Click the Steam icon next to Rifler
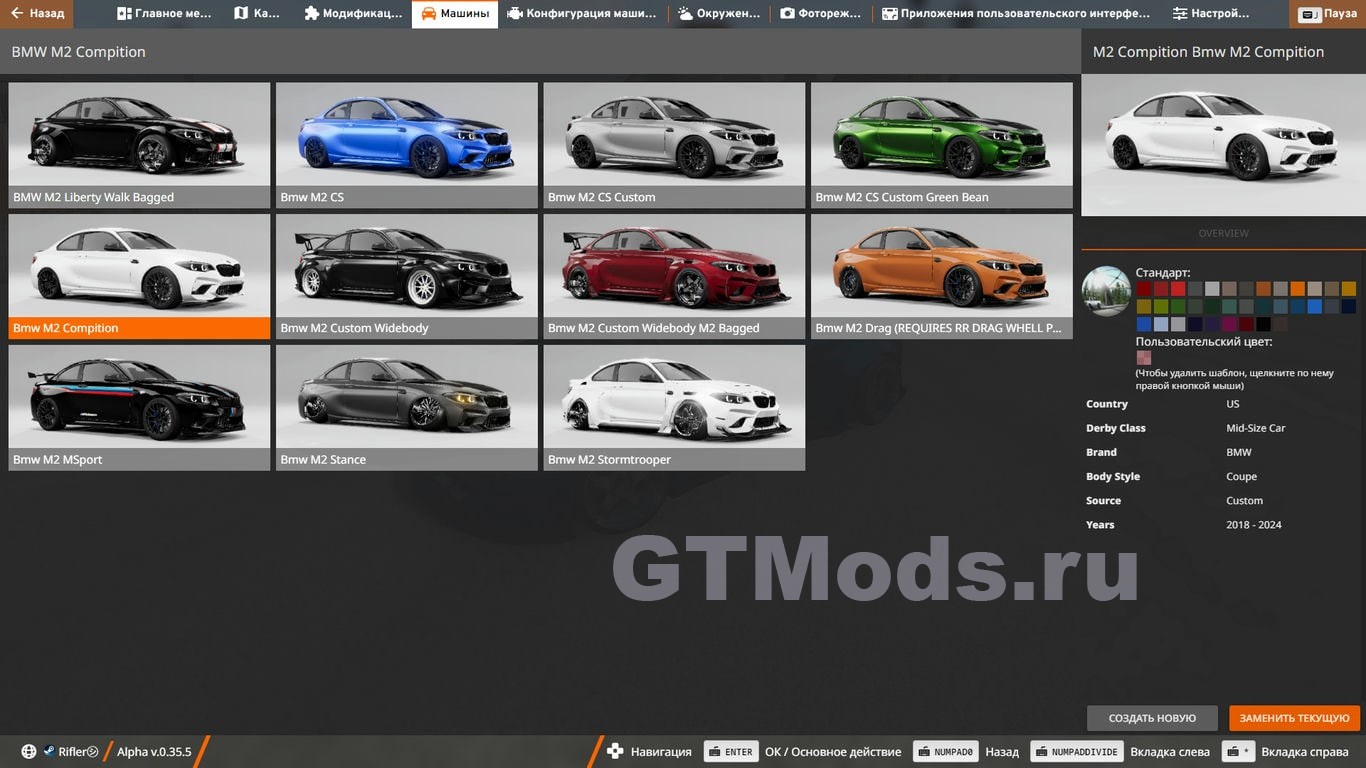 pyautogui.click(x=48, y=752)
